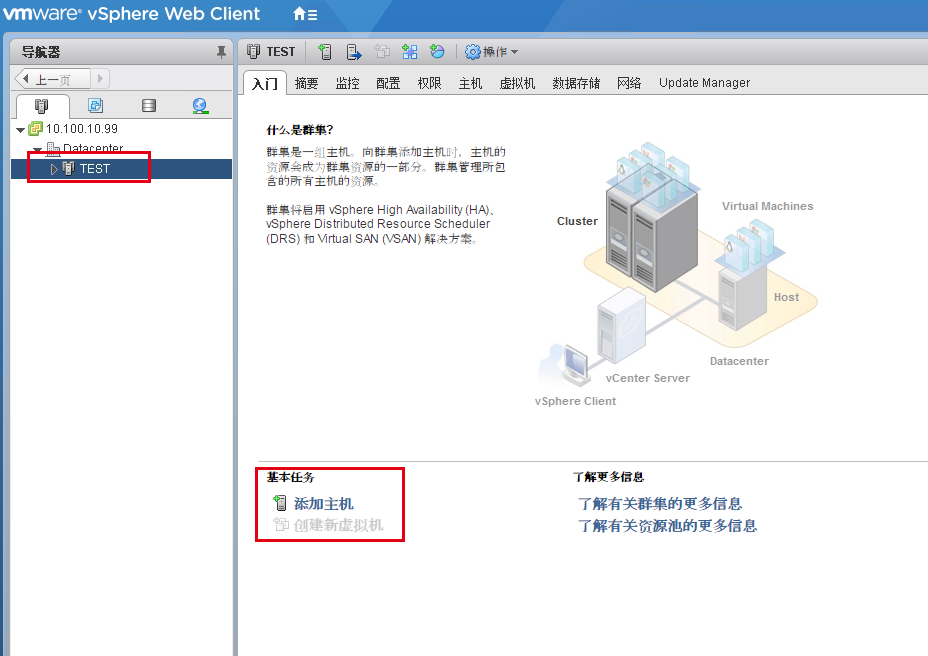Viewport: 928px width, 656px height.
Task: Click the 基本任务 heading text
Action: [291, 477]
